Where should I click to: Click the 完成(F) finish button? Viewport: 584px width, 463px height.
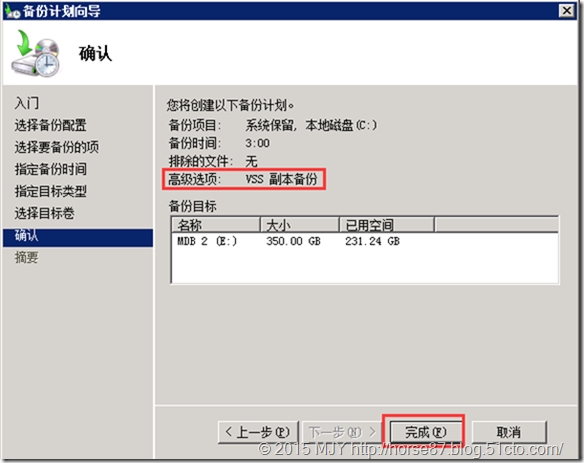click(425, 432)
